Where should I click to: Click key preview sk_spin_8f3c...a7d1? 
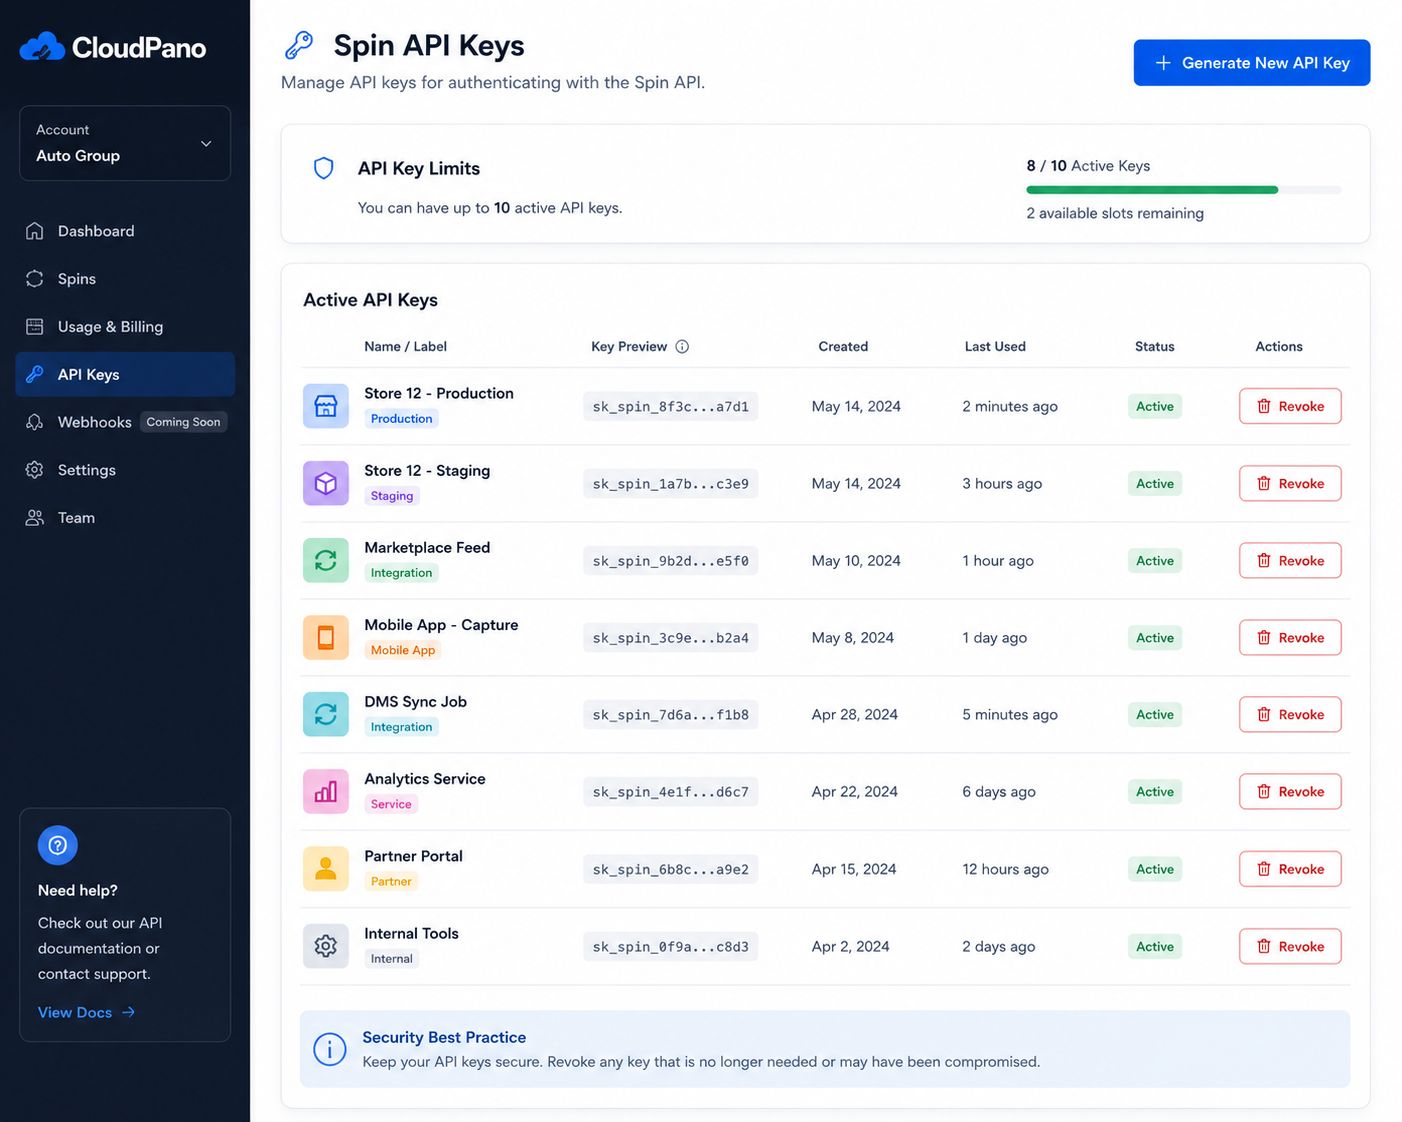[x=670, y=406]
